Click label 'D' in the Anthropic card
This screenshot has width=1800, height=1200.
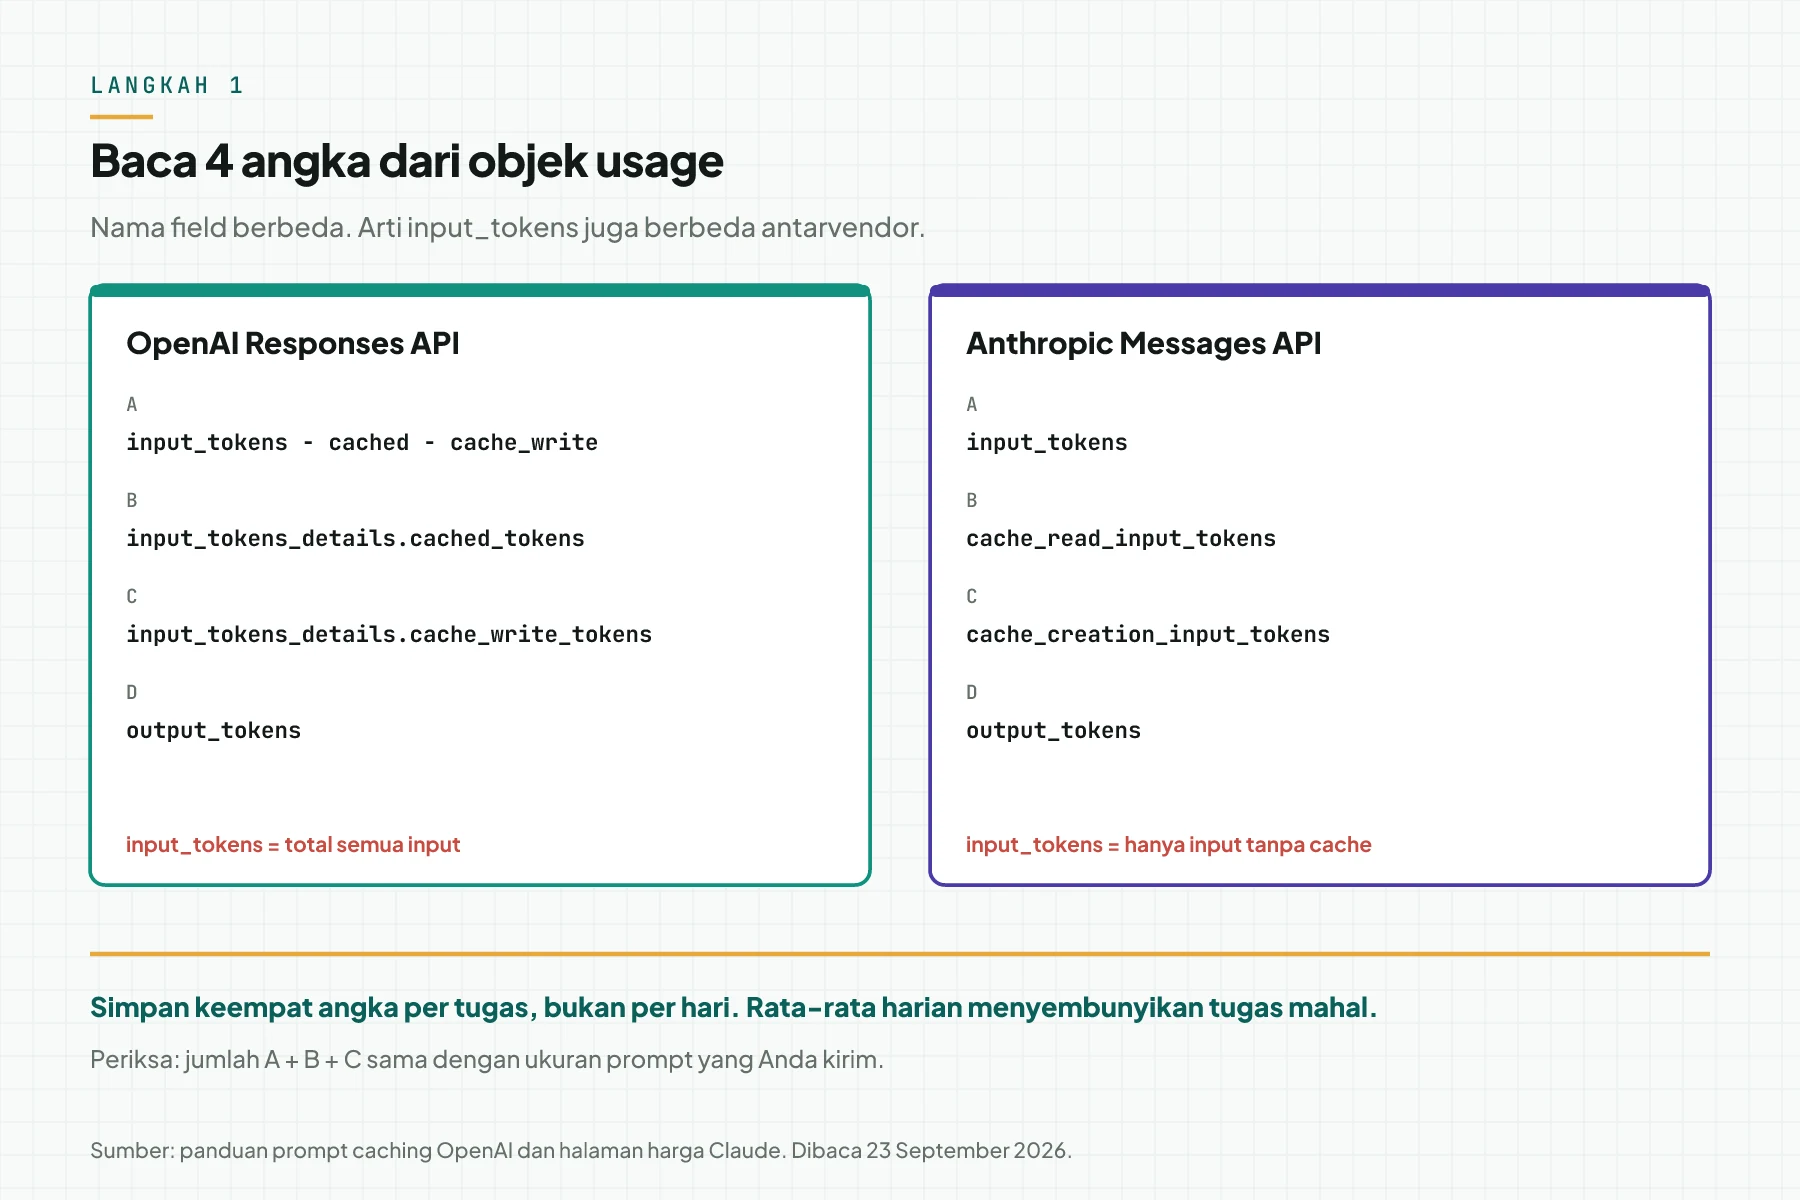point(972,692)
